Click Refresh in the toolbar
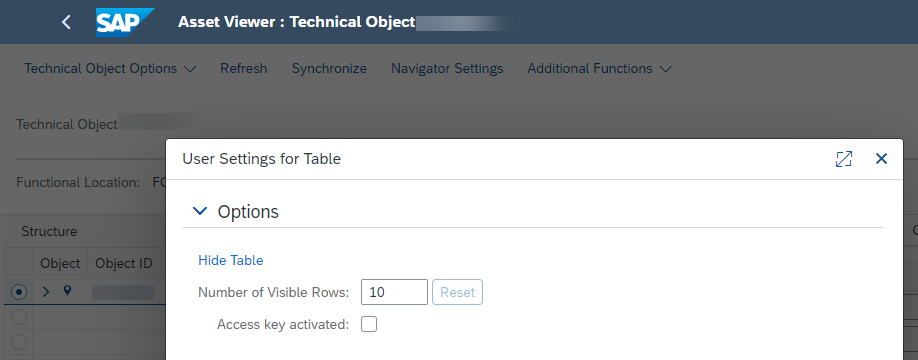Screen dimensions: 918x360 click(244, 68)
